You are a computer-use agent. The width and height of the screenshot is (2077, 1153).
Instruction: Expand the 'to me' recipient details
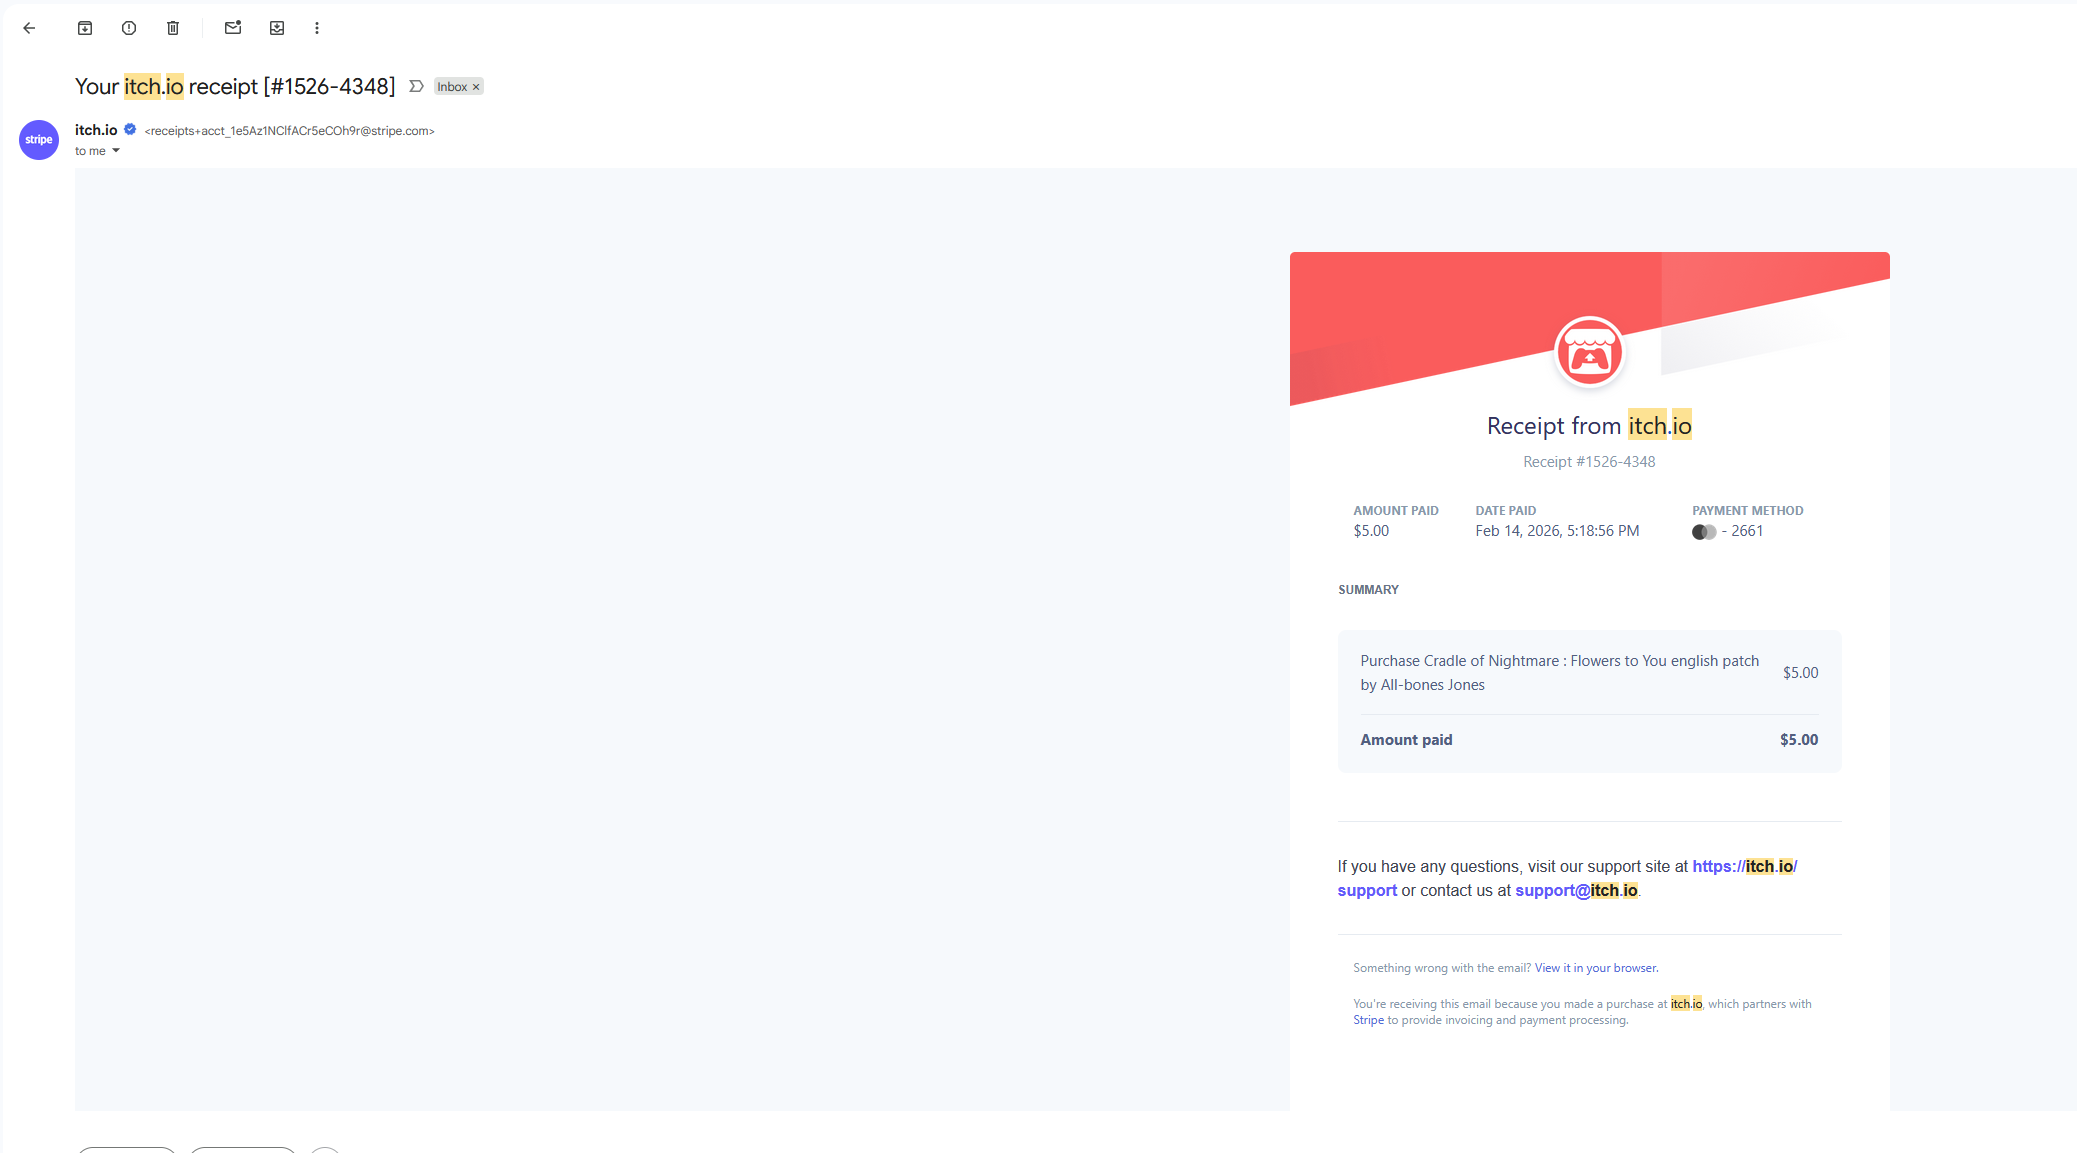(116, 151)
